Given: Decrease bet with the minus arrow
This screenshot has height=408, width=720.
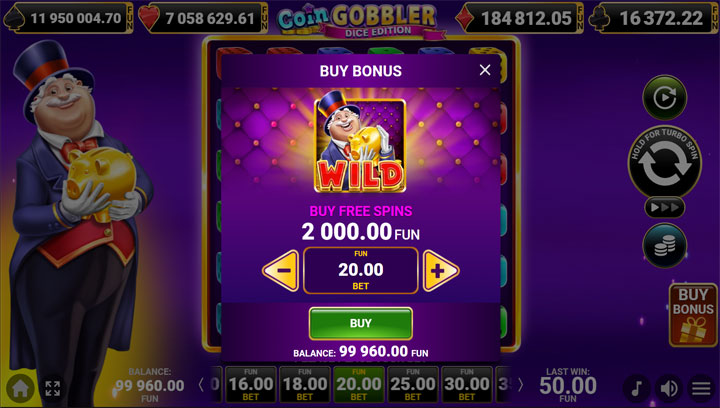Looking at the screenshot, I should (x=281, y=271).
